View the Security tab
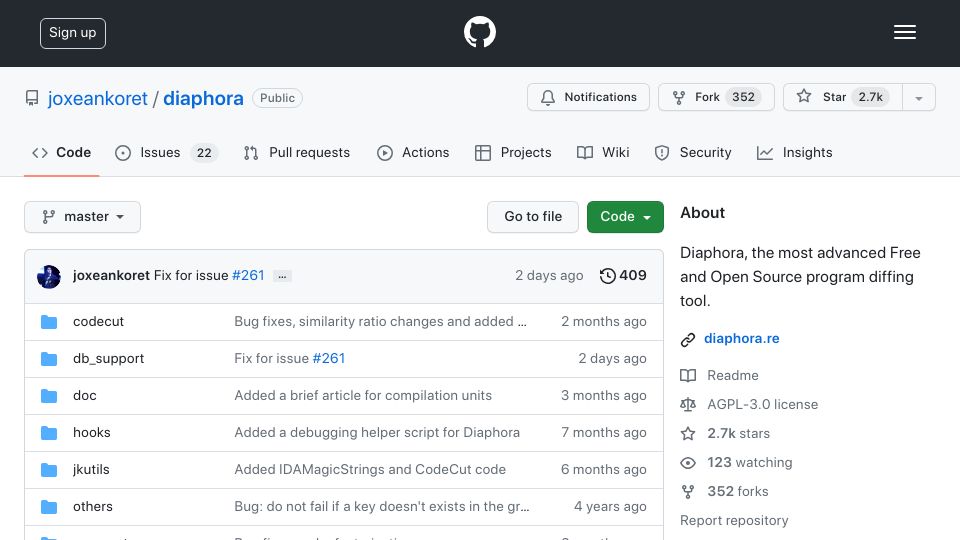Viewport: 960px width, 540px height. click(693, 152)
